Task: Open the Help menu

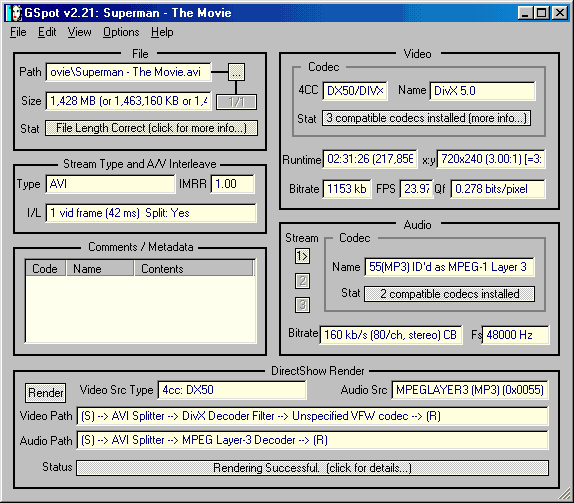Action: tap(162, 32)
